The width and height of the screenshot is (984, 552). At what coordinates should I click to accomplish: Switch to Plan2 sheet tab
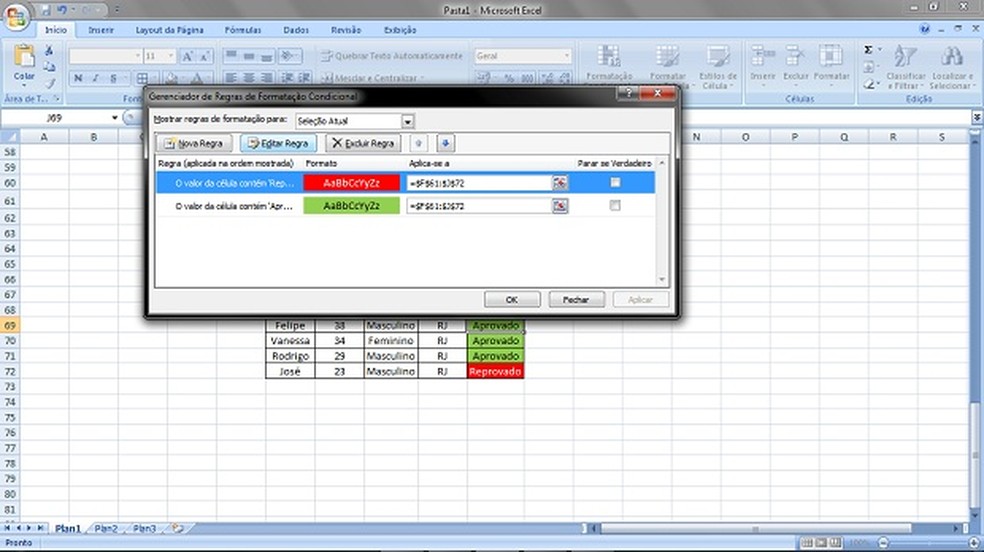[x=106, y=529]
